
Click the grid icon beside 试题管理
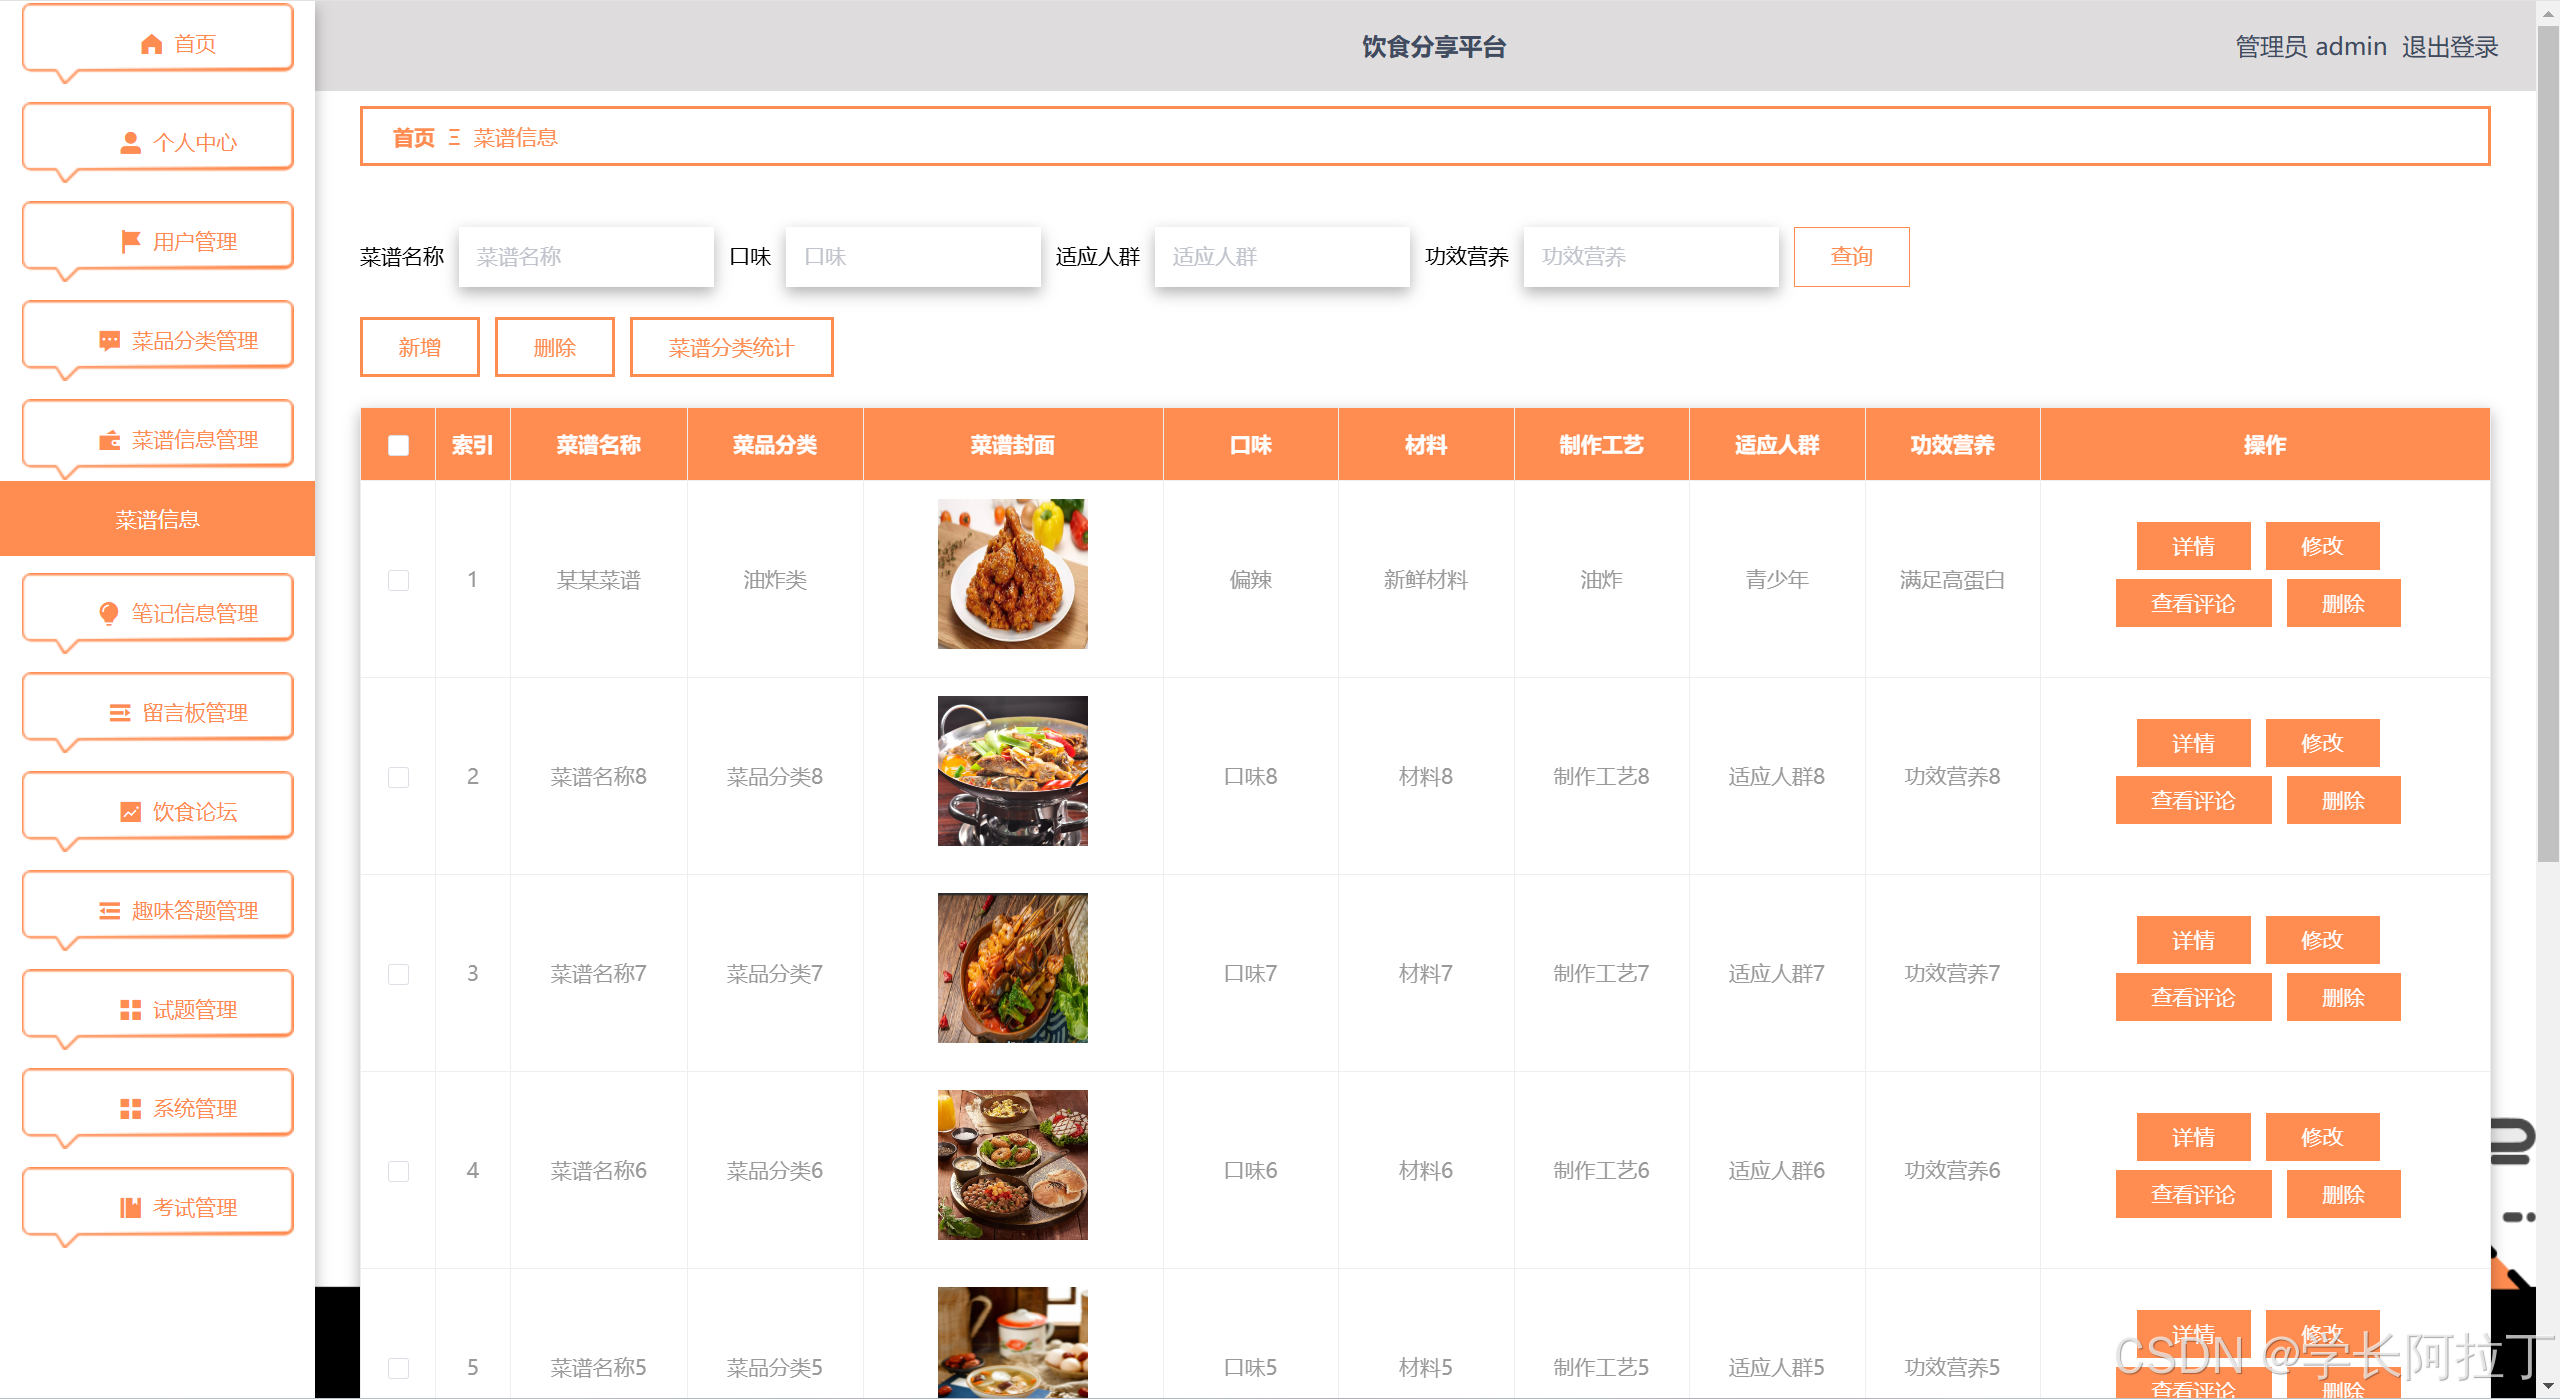pyautogui.click(x=130, y=1010)
